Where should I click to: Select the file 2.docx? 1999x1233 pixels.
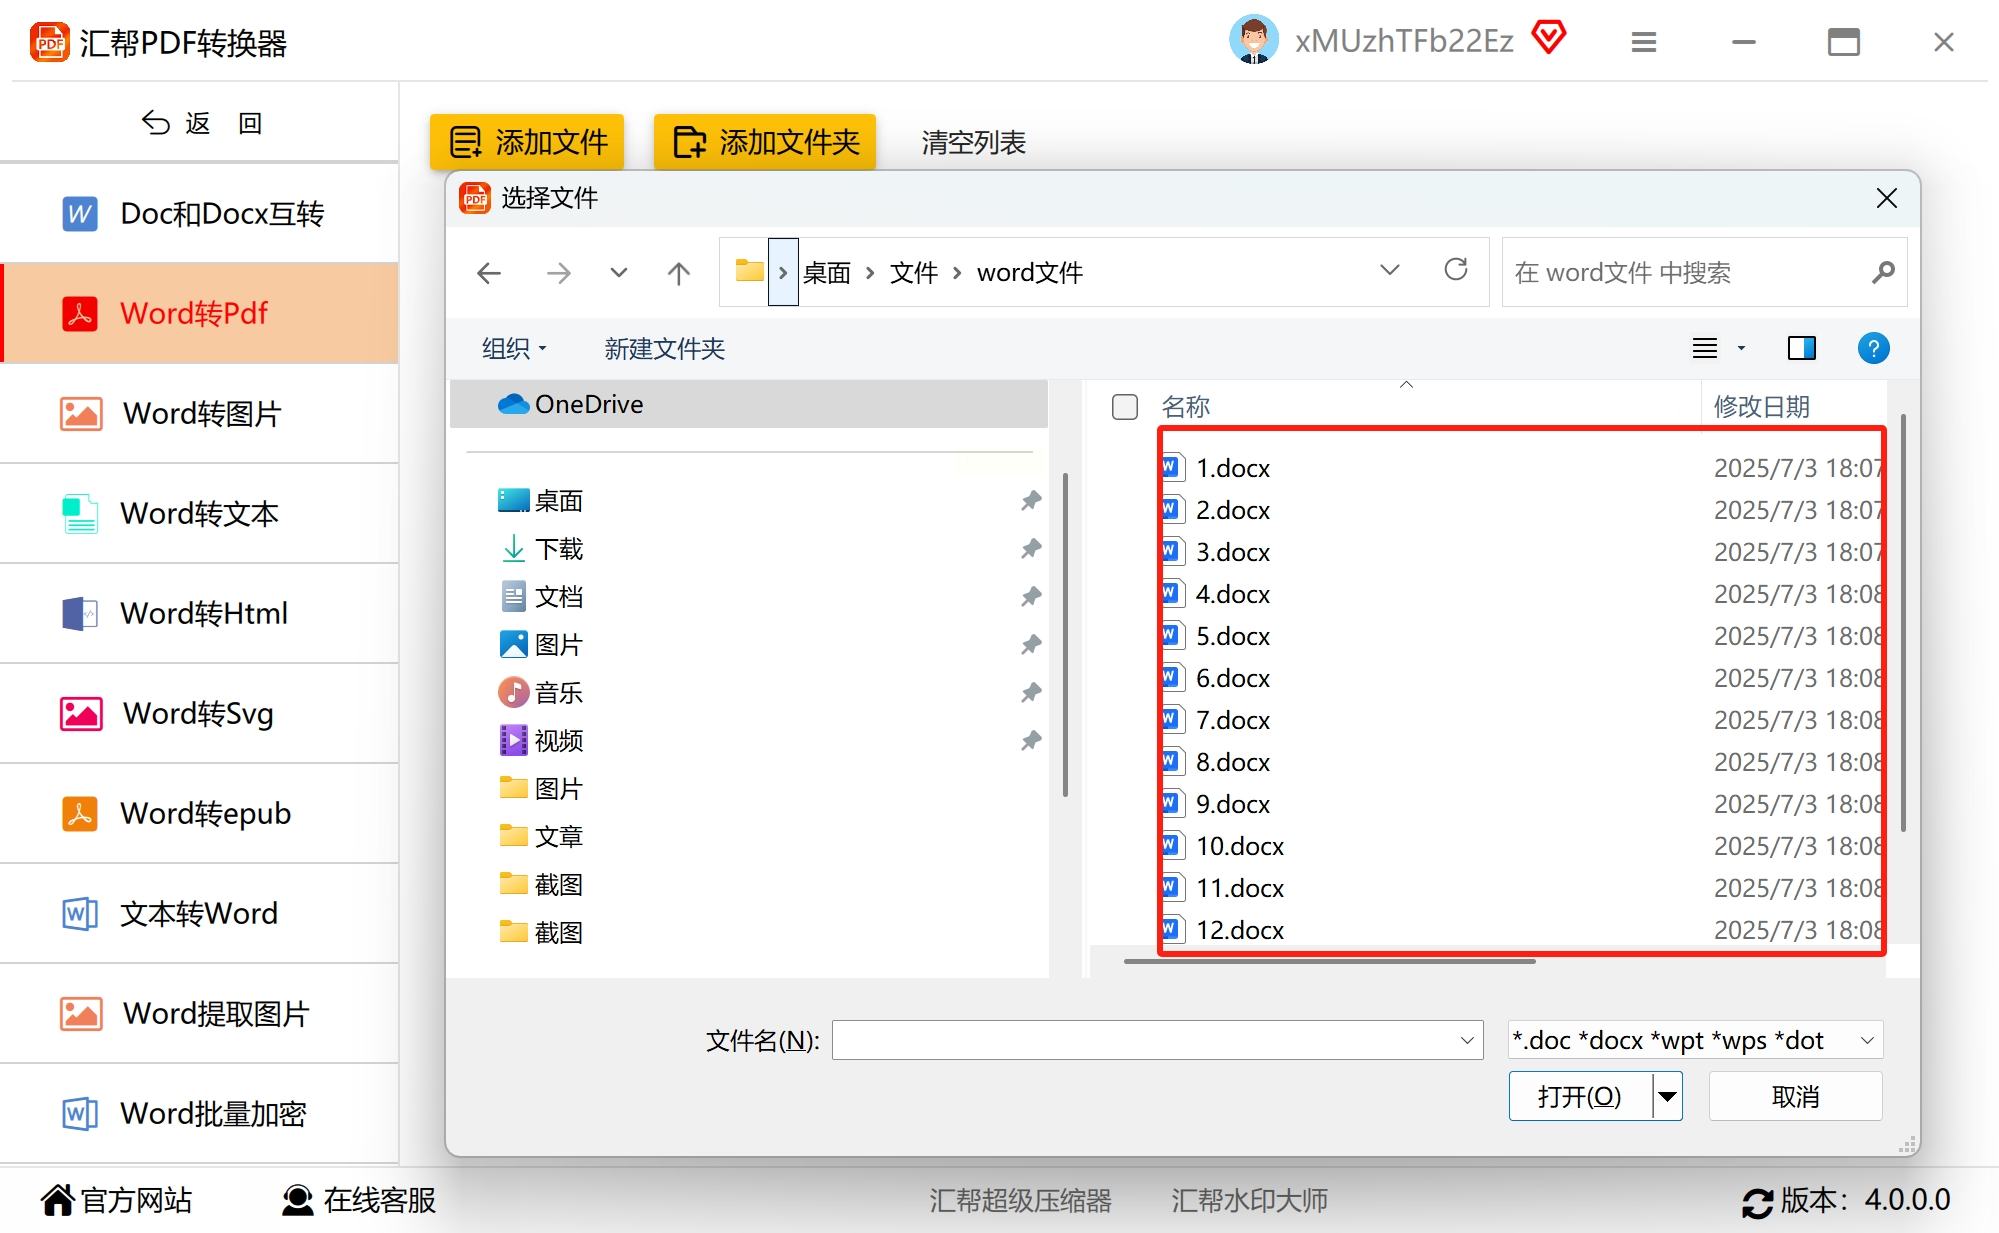click(x=1232, y=510)
